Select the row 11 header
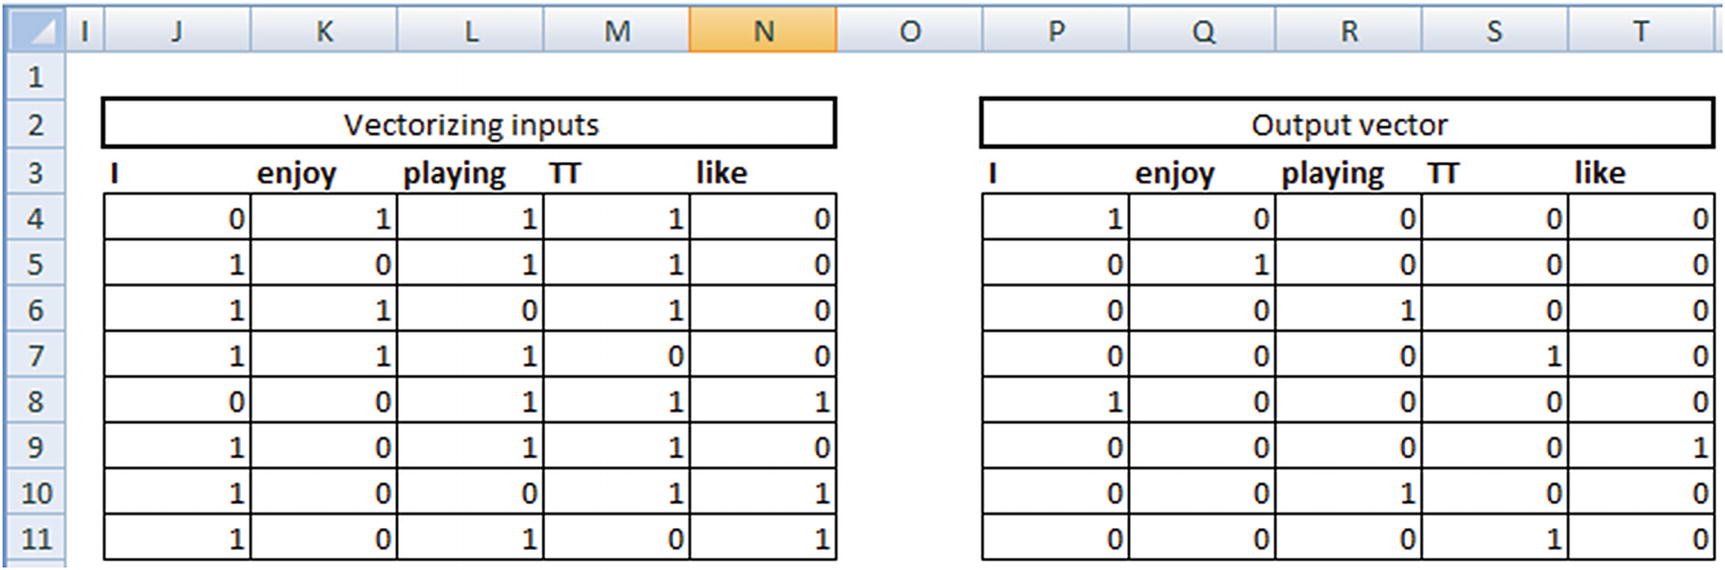The image size is (1725, 570). (x=35, y=539)
